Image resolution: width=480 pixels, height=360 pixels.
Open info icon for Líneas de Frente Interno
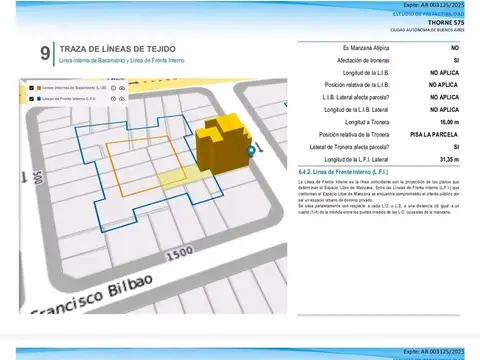click(113, 99)
